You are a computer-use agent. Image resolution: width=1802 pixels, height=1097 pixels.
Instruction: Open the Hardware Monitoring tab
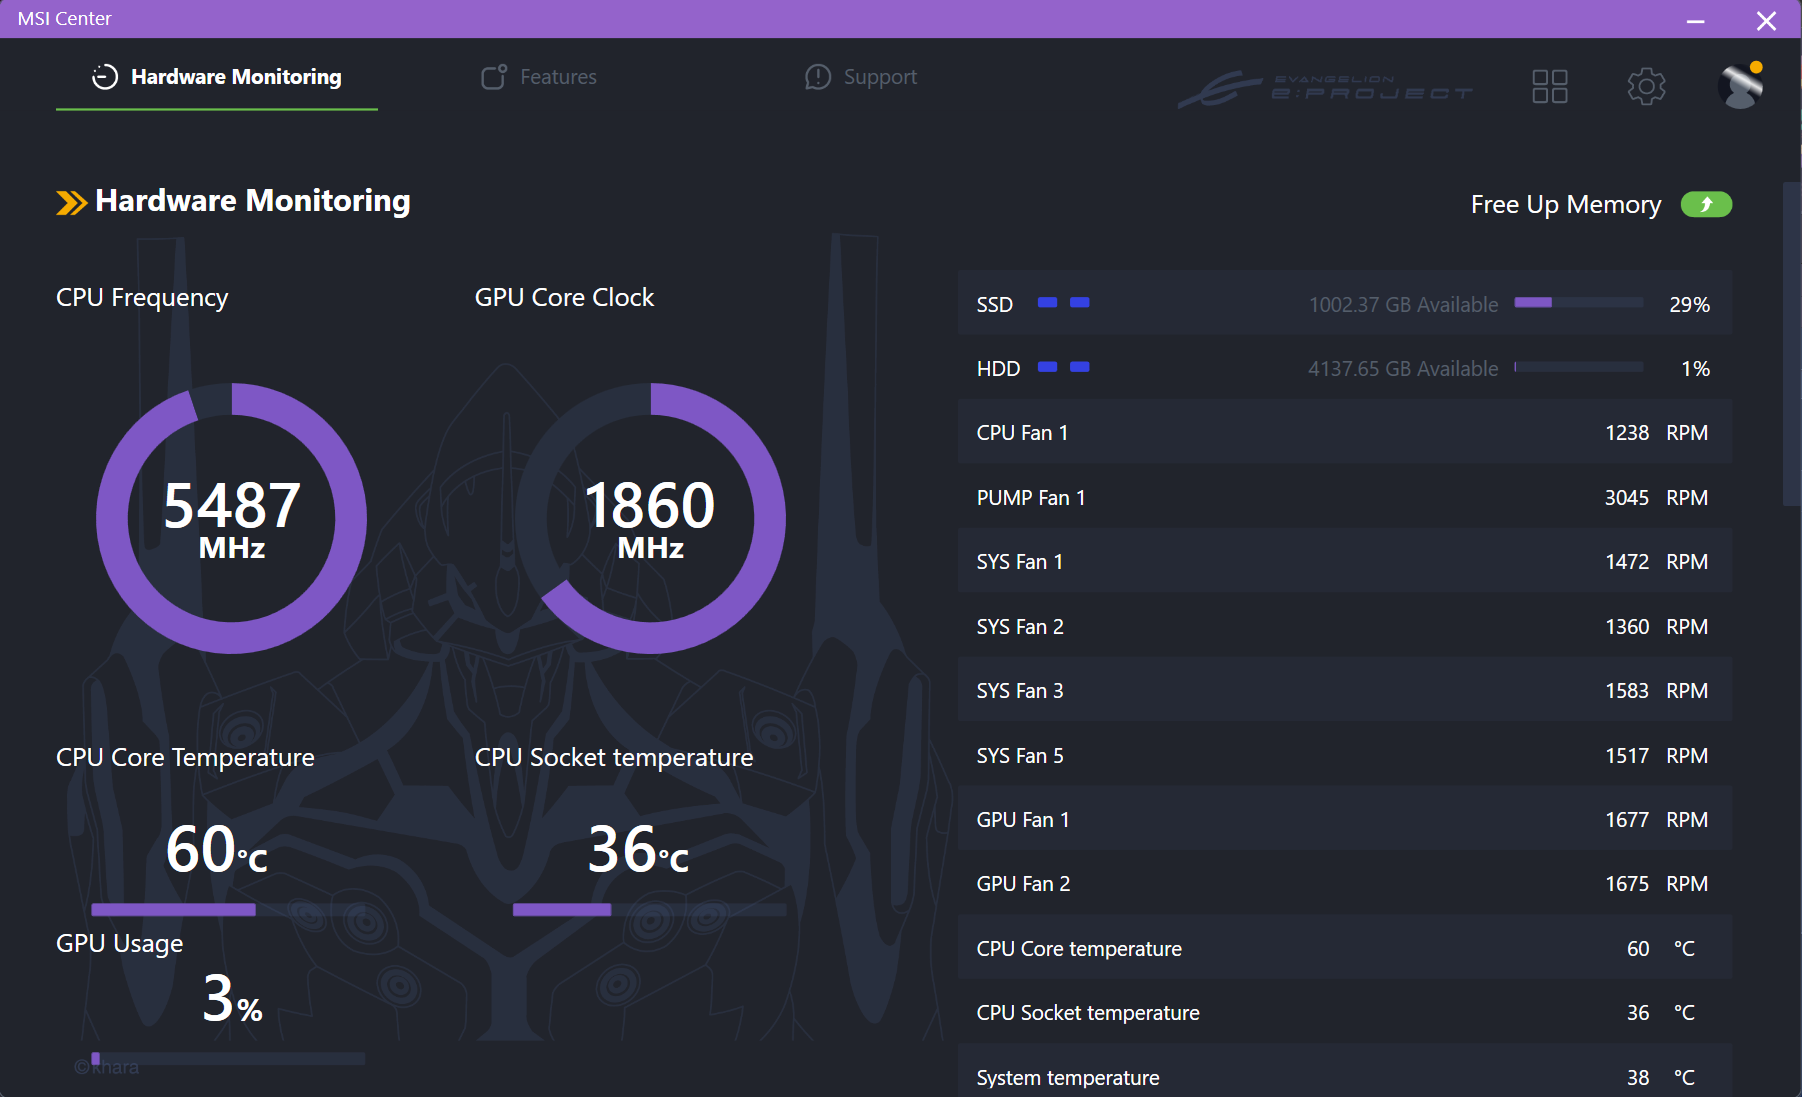point(217,77)
